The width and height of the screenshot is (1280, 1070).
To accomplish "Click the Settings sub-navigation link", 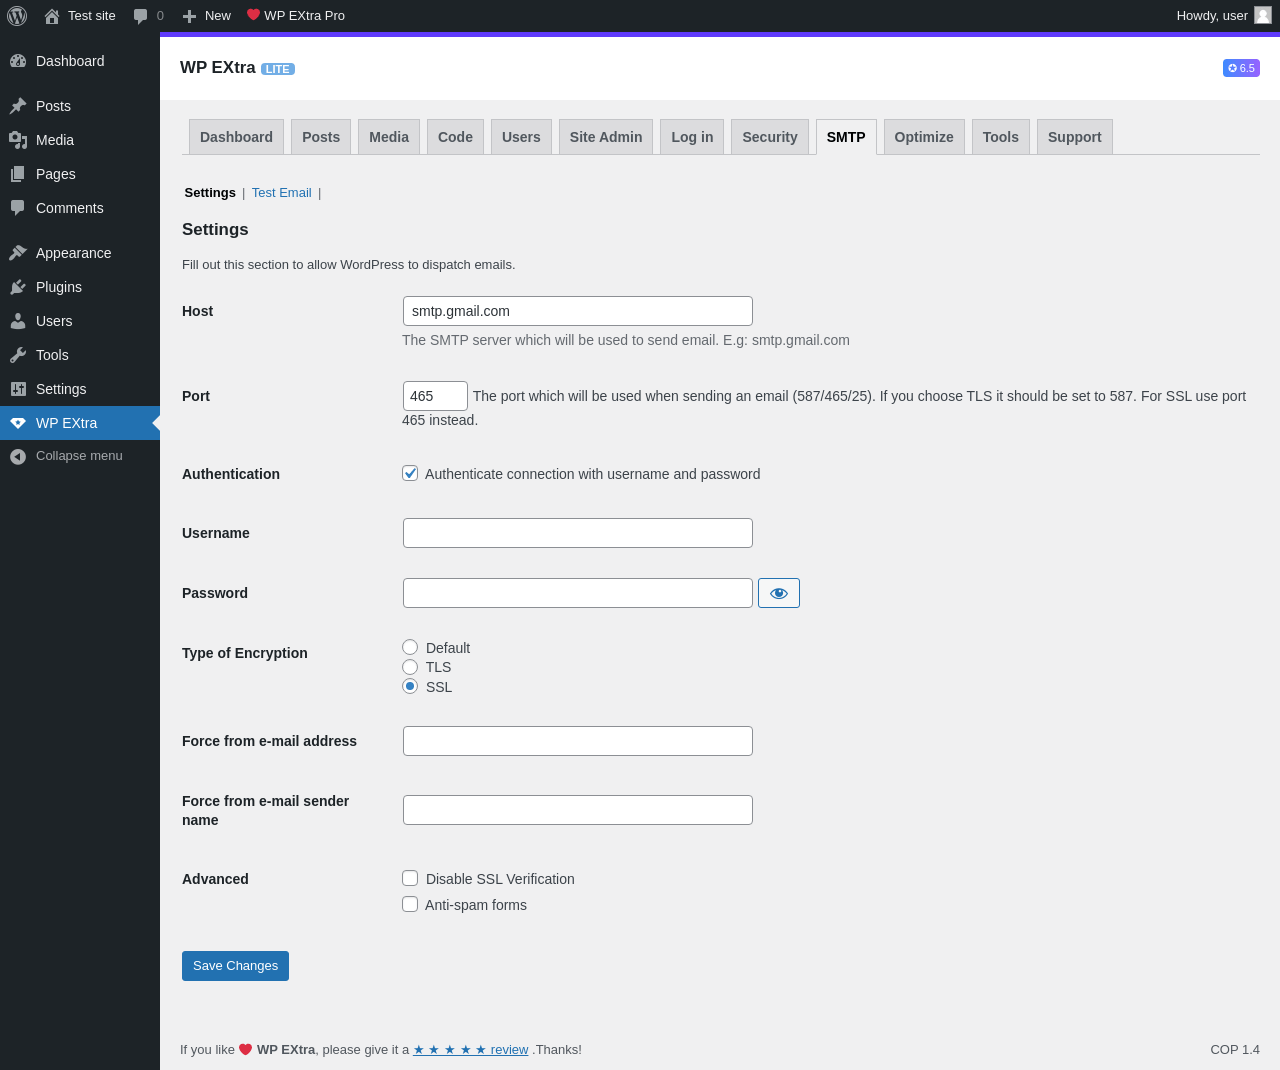I will [x=210, y=193].
